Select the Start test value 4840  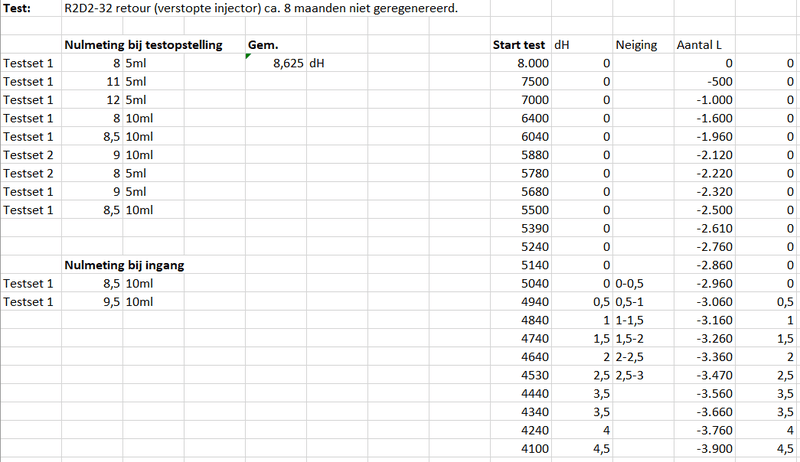click(x=535, y=320)
